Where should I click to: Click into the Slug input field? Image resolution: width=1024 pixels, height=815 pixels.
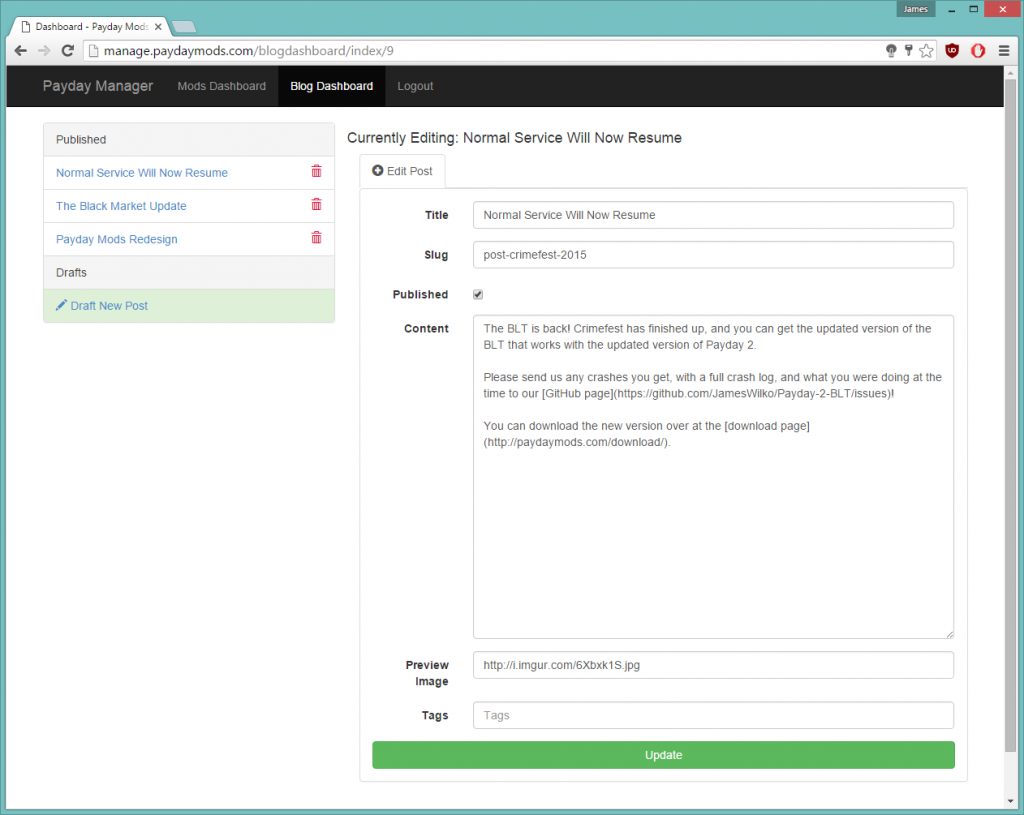pyautogui.click(x=713, y=255)
